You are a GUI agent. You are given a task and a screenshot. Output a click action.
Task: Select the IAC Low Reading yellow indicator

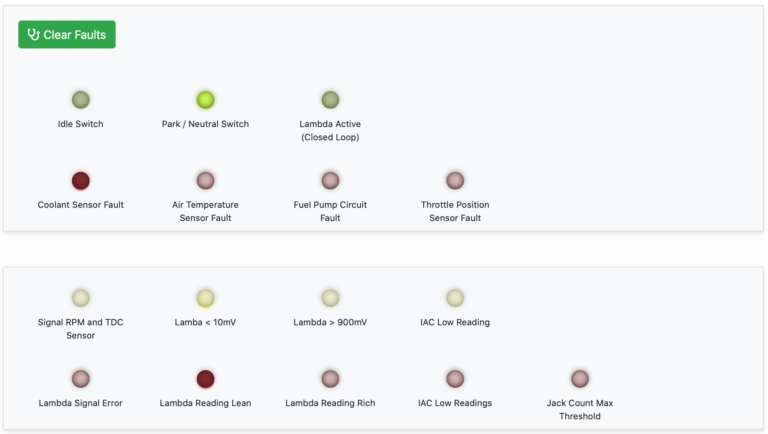pos(455,298)
